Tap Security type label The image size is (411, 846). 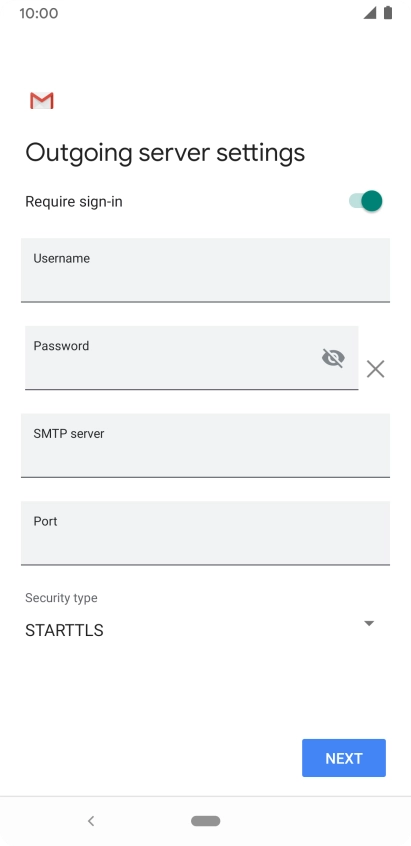[61, 598]
